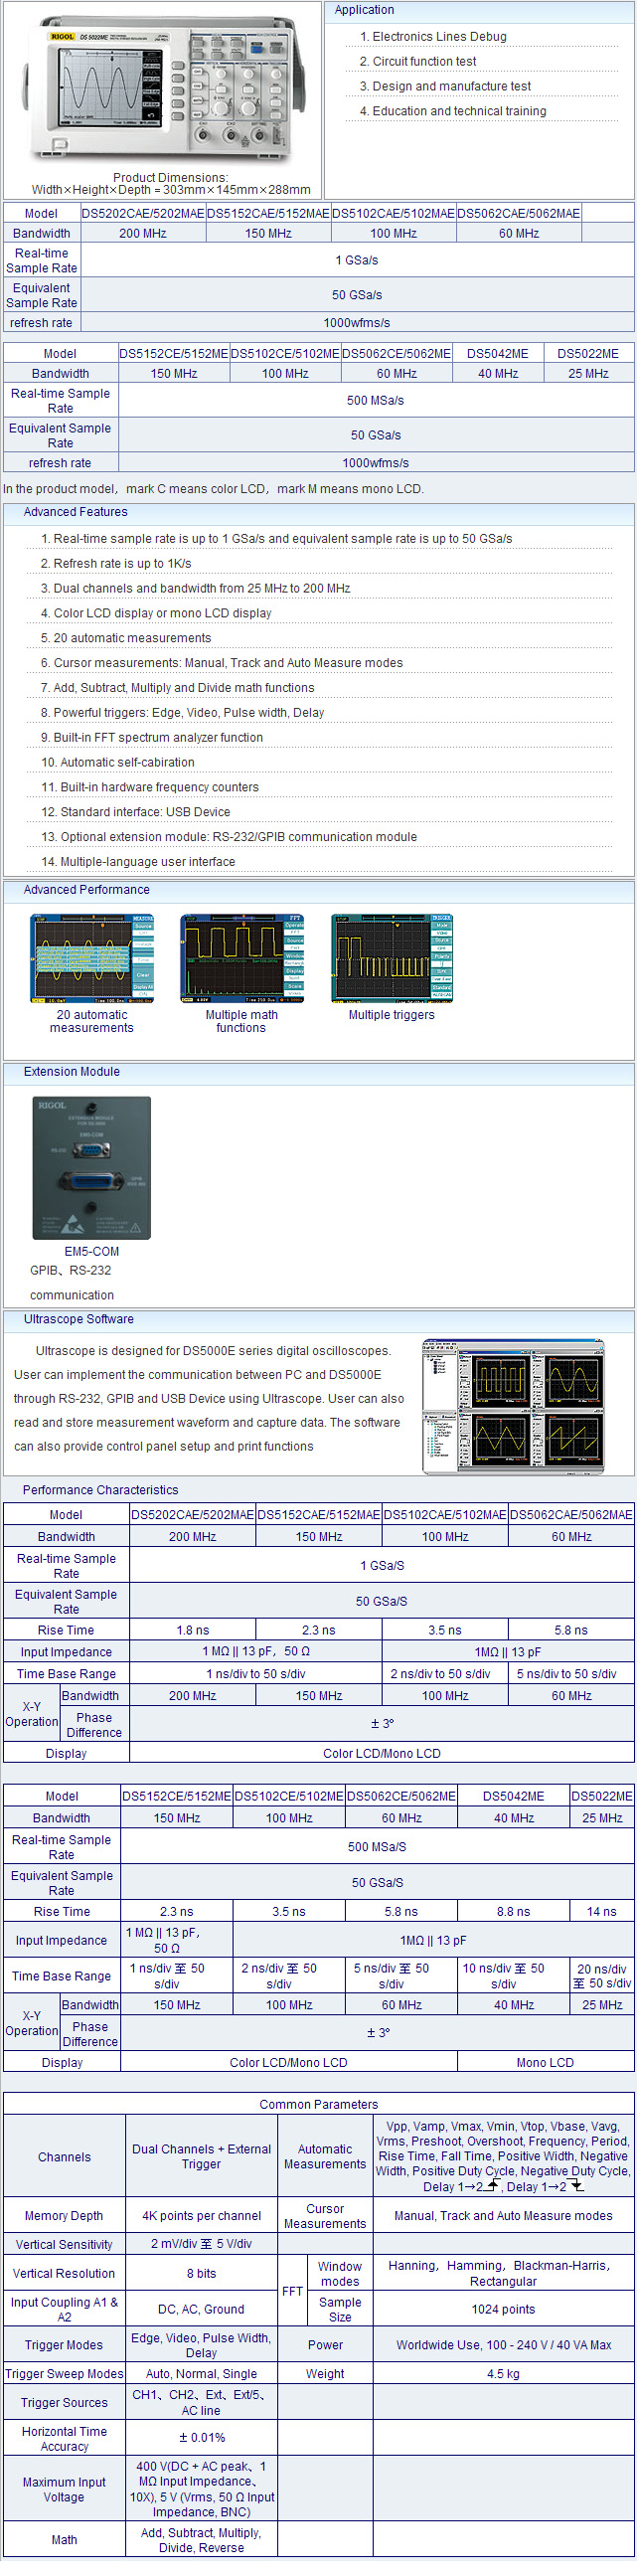Click the '4.5 kg' weight cell

pyautogui.click(x=504, y=2375)
